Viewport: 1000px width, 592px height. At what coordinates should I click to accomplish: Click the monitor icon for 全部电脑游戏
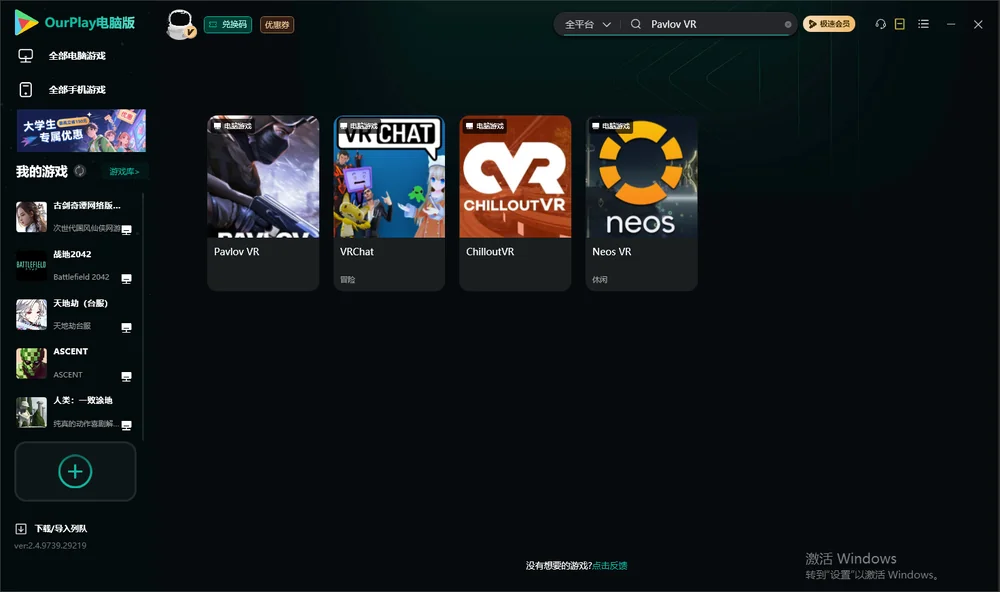[26, 56]
